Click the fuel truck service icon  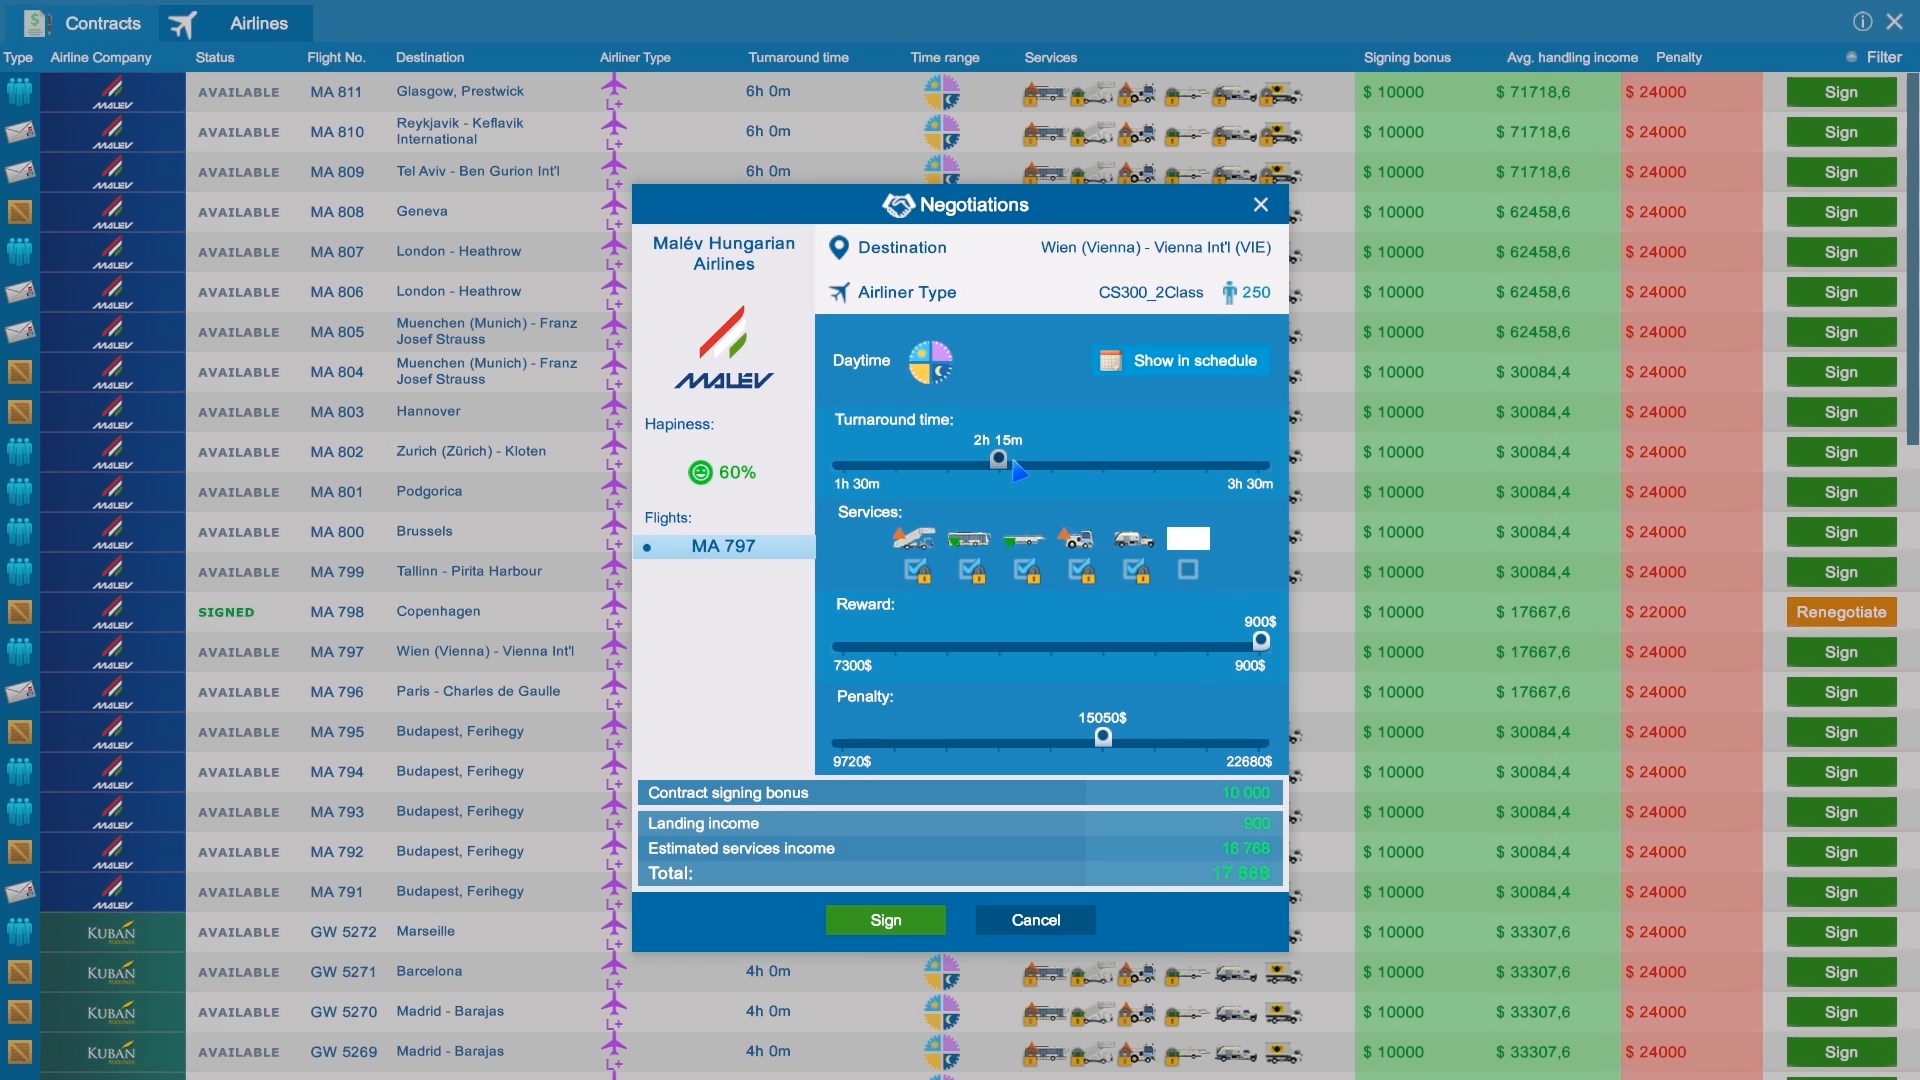(x=1132, y=539)
